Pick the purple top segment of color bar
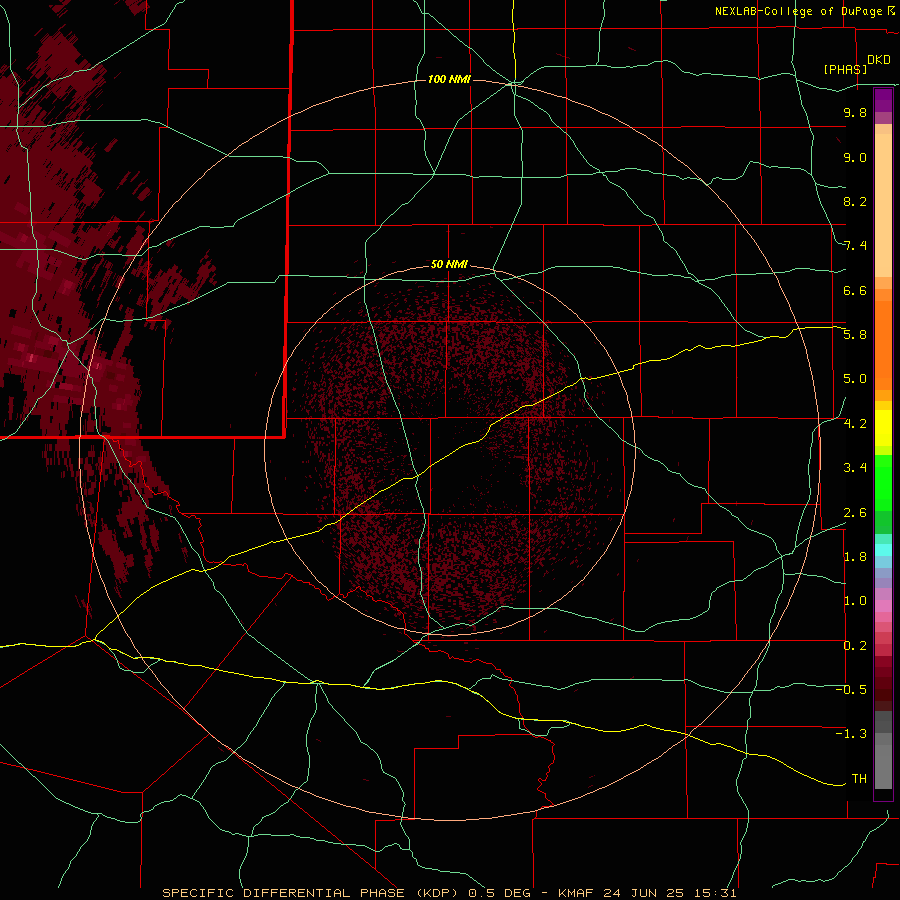900x900 pixels. (883, 100)
